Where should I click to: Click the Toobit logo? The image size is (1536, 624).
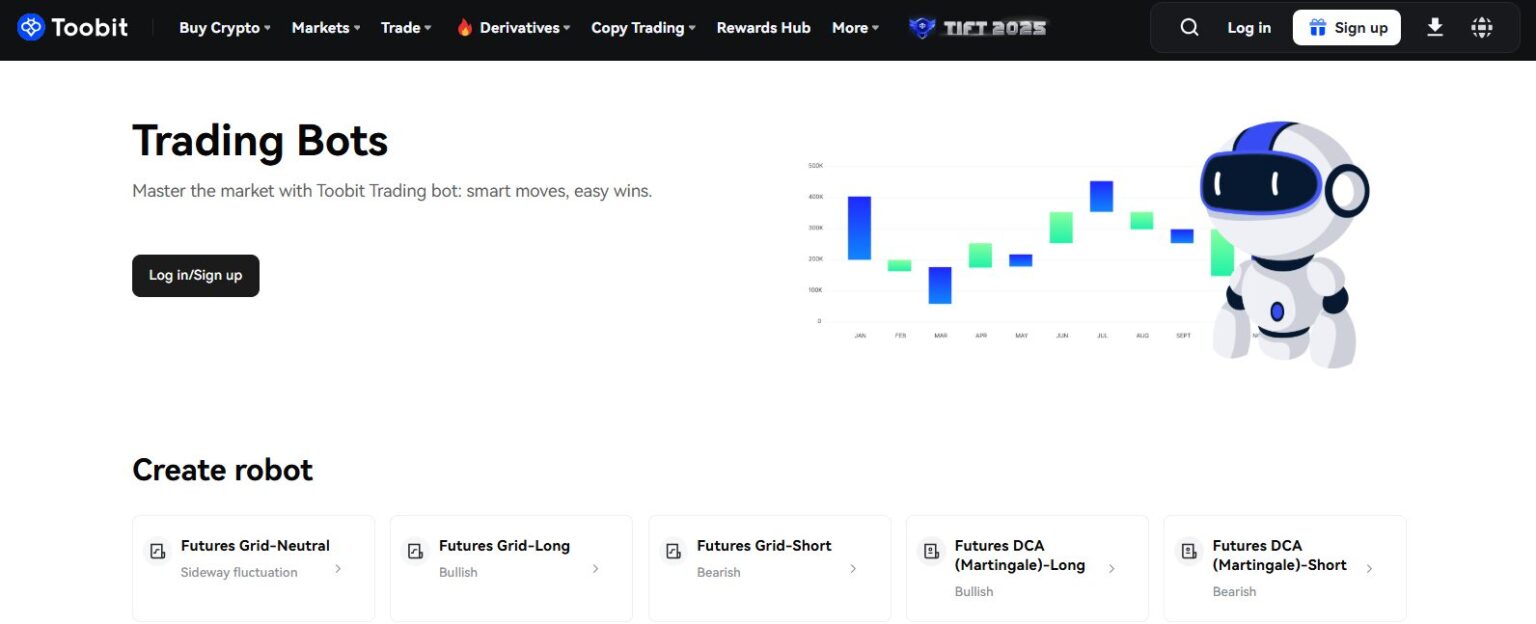point(72,27)
